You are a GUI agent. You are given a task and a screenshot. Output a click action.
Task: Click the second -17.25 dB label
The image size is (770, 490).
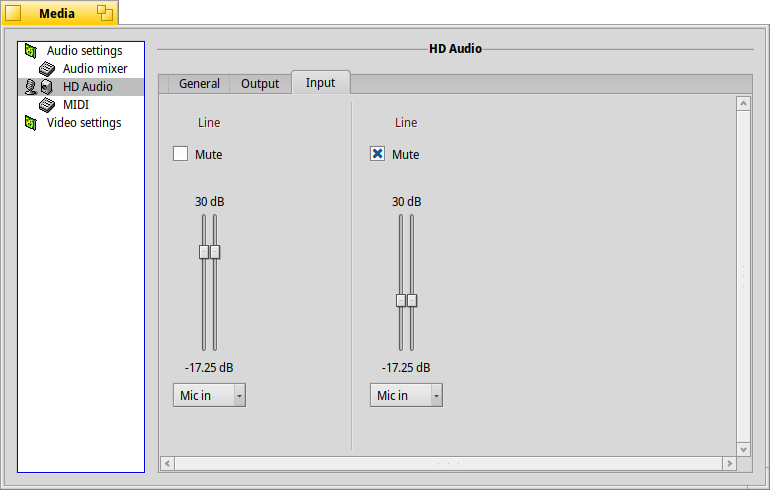point(406,368)
